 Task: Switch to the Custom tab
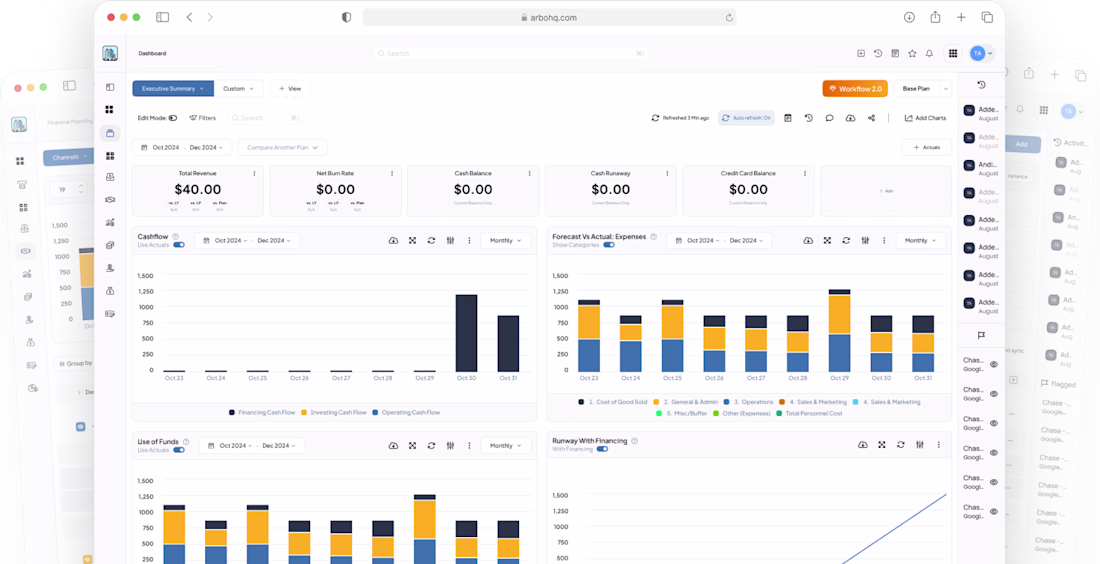(239, 88)
